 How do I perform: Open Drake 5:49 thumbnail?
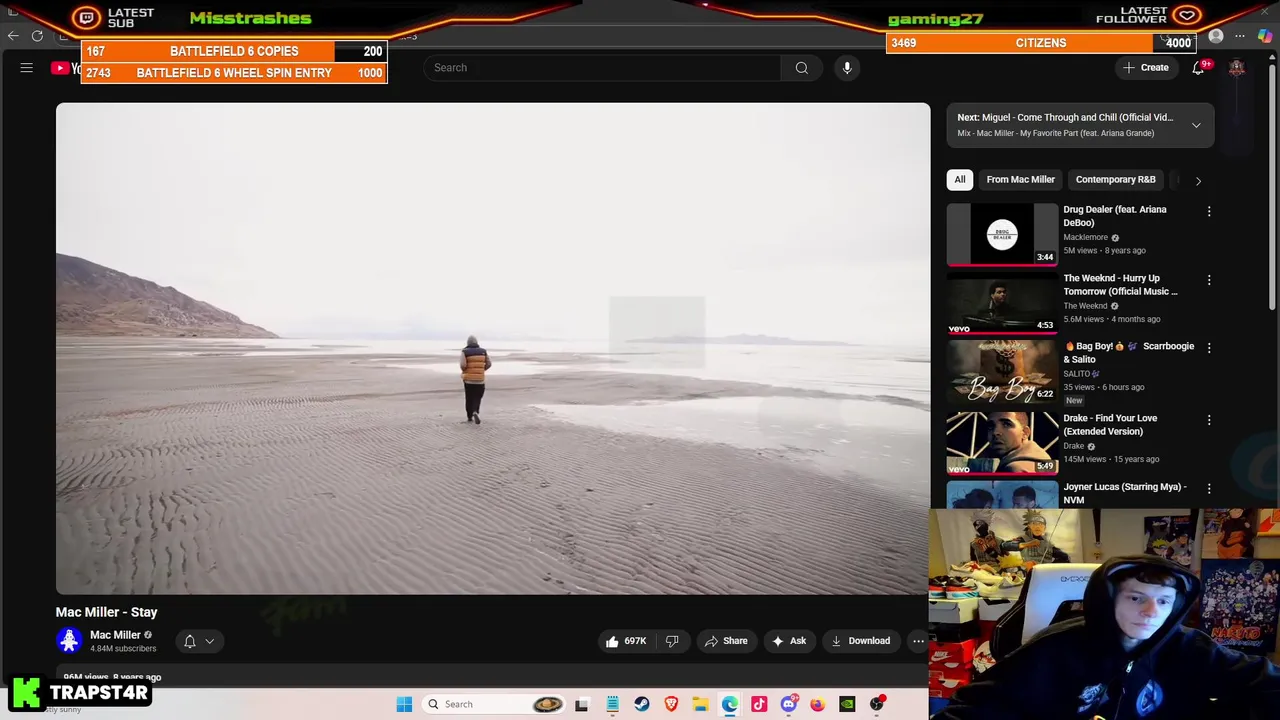(x=1002, y=443)
